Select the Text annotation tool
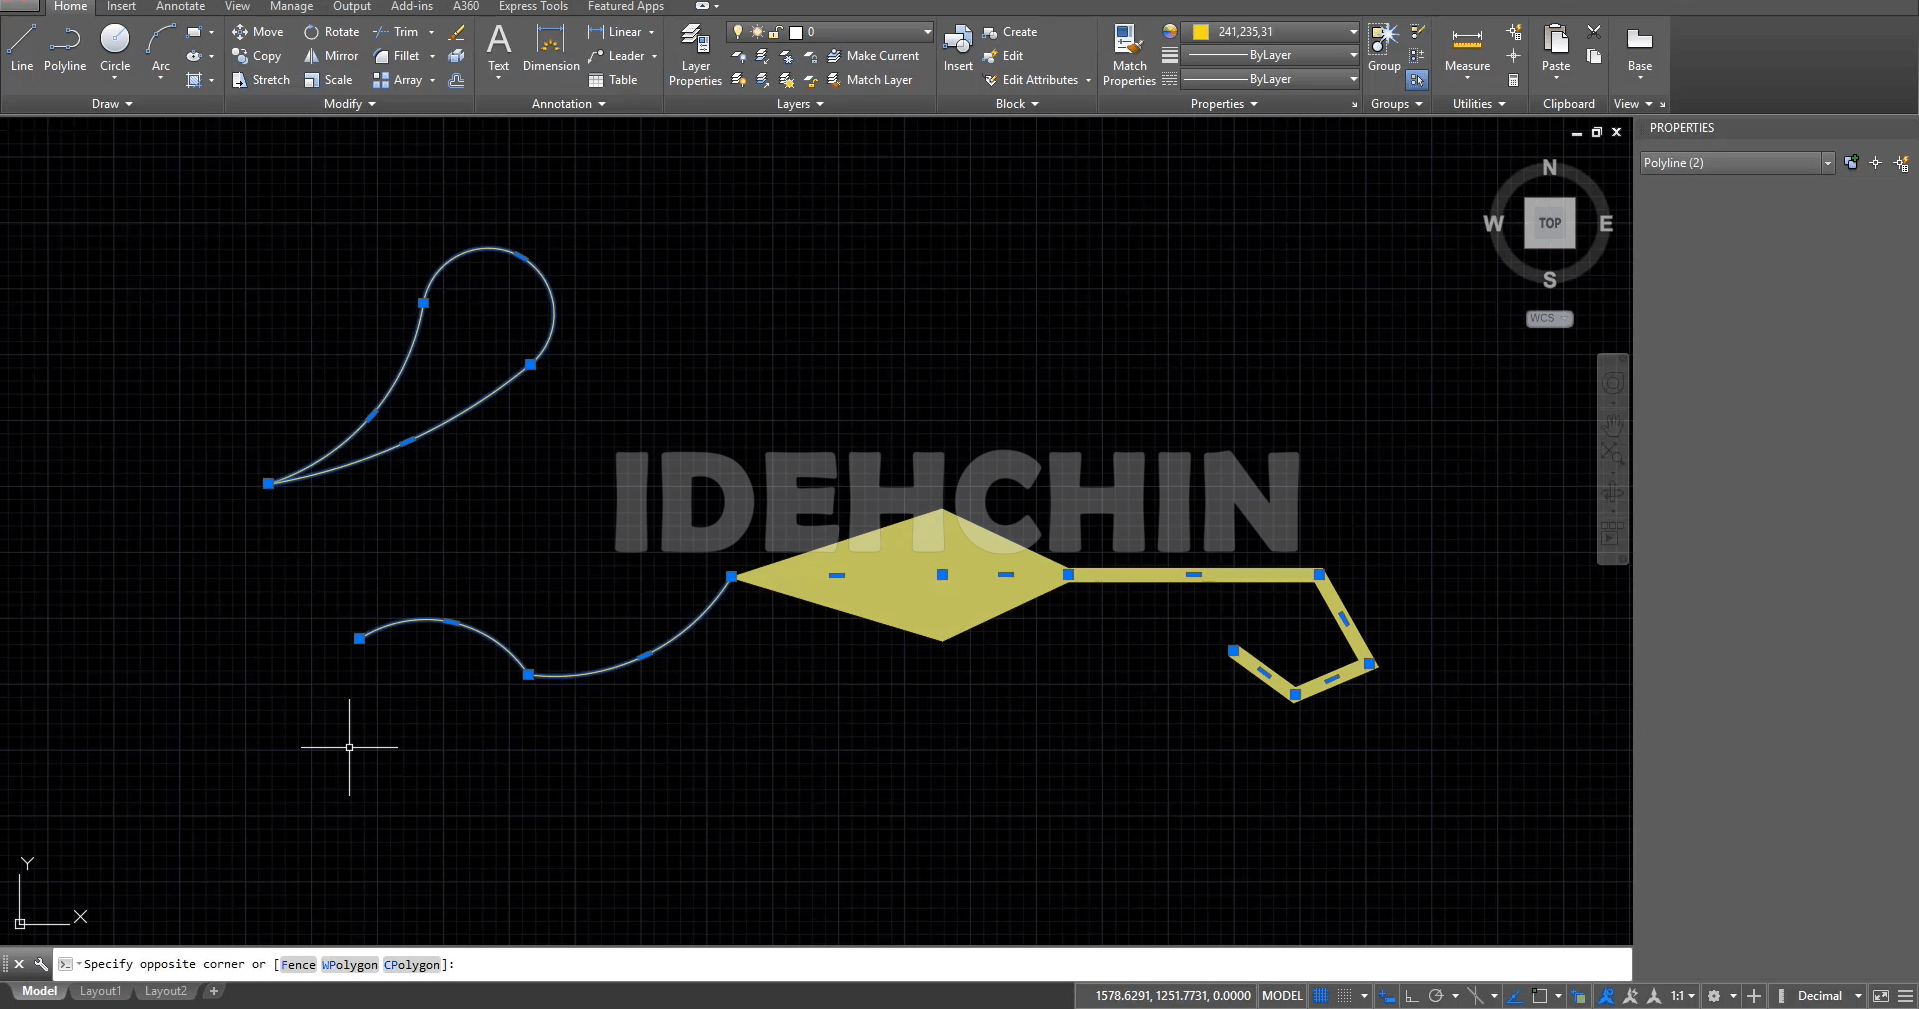This screenshot has width=1919, height=1009. (x=498, y=49)
